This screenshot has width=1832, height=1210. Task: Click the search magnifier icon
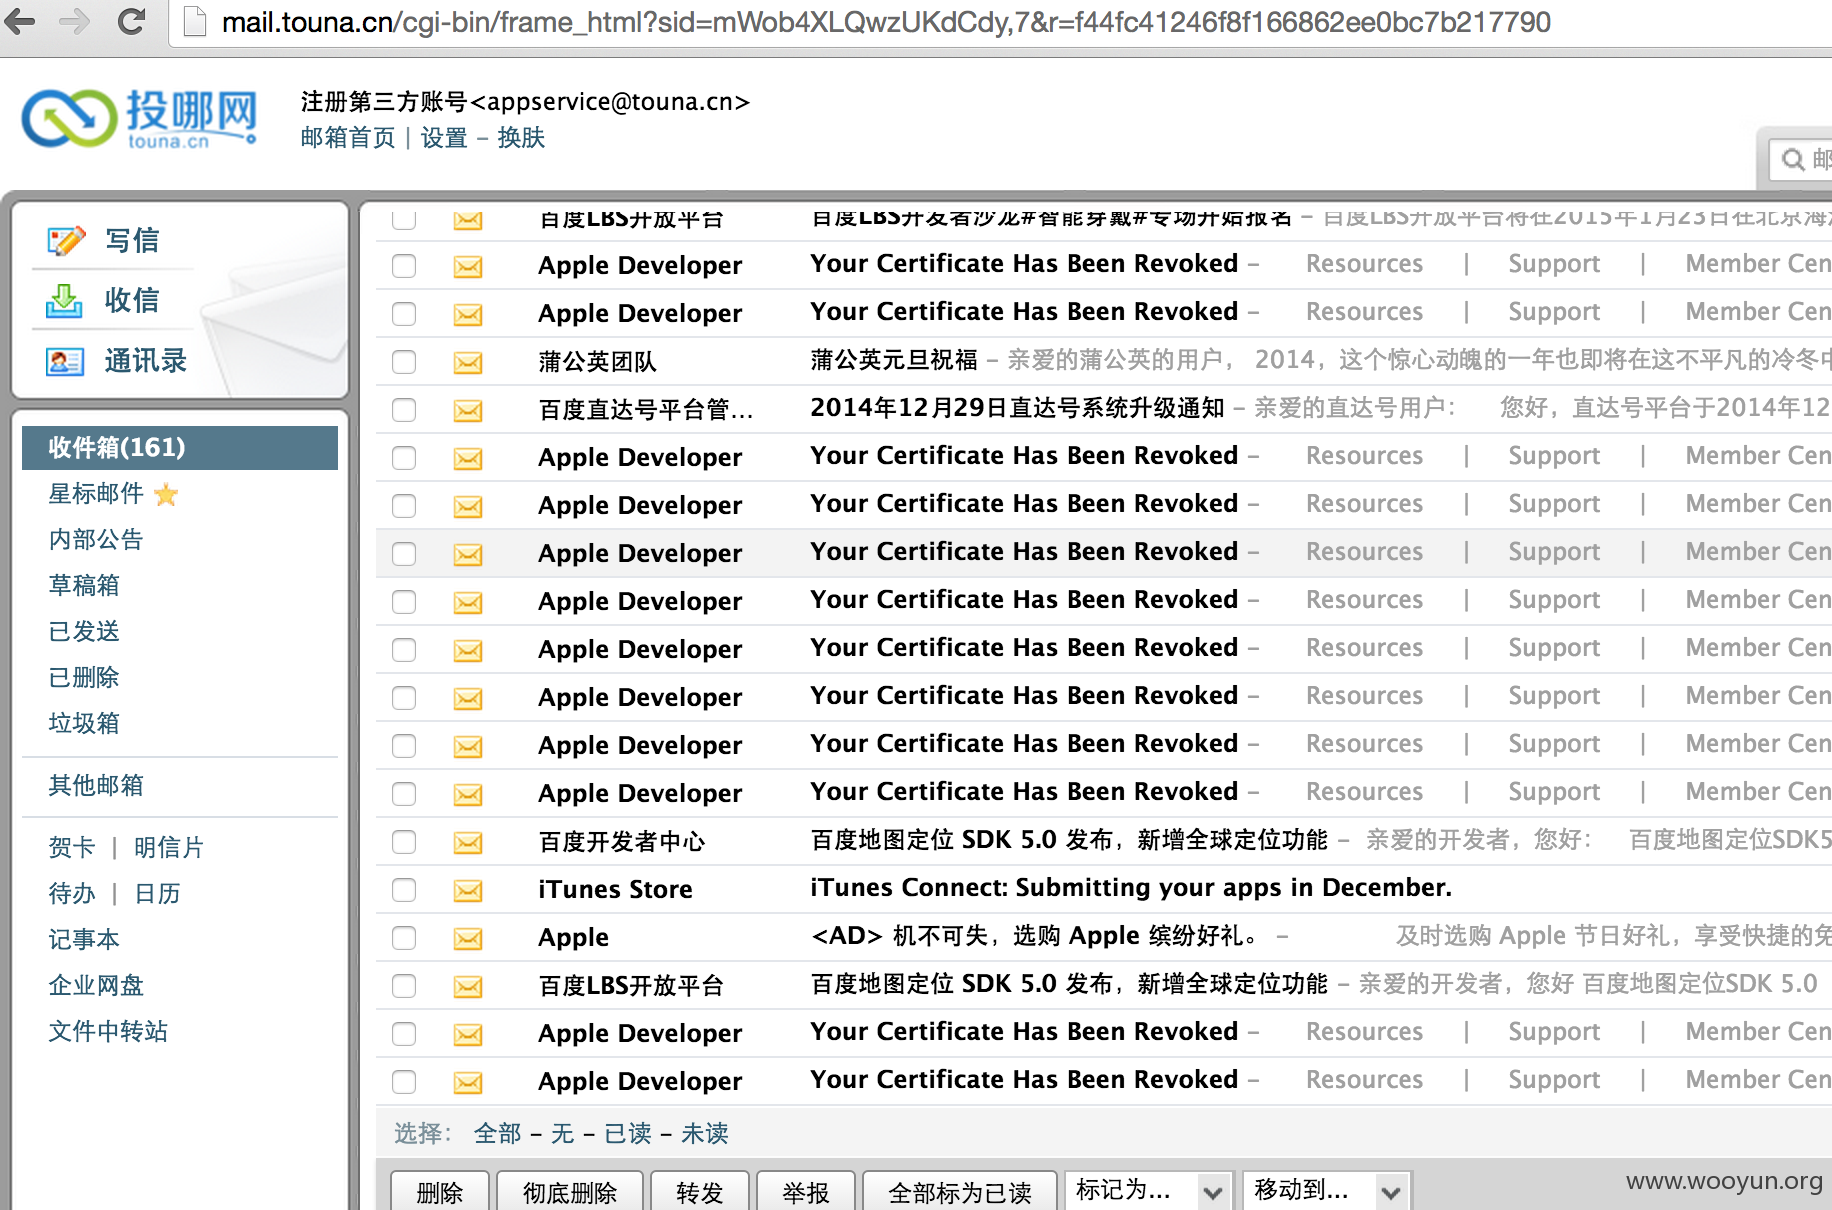pyautogui.click(x=1794, y=160)
